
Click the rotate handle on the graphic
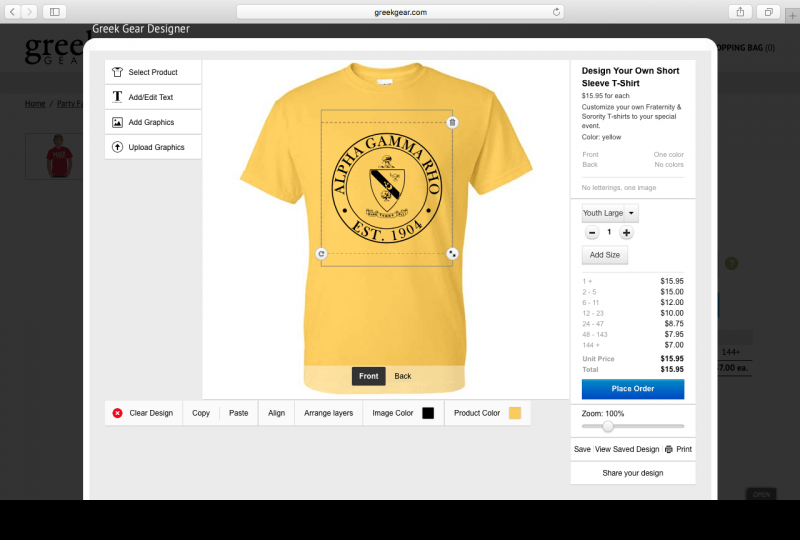click(x=321, y=254)
